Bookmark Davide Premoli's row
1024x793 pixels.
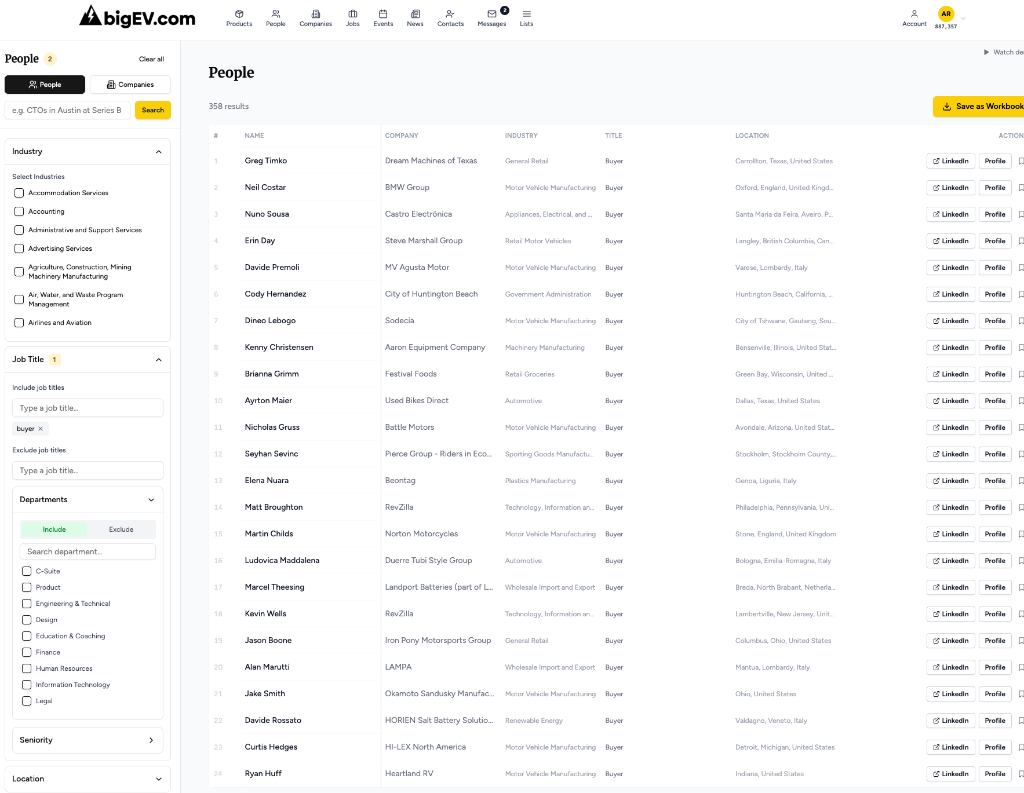coord(1021,268)
